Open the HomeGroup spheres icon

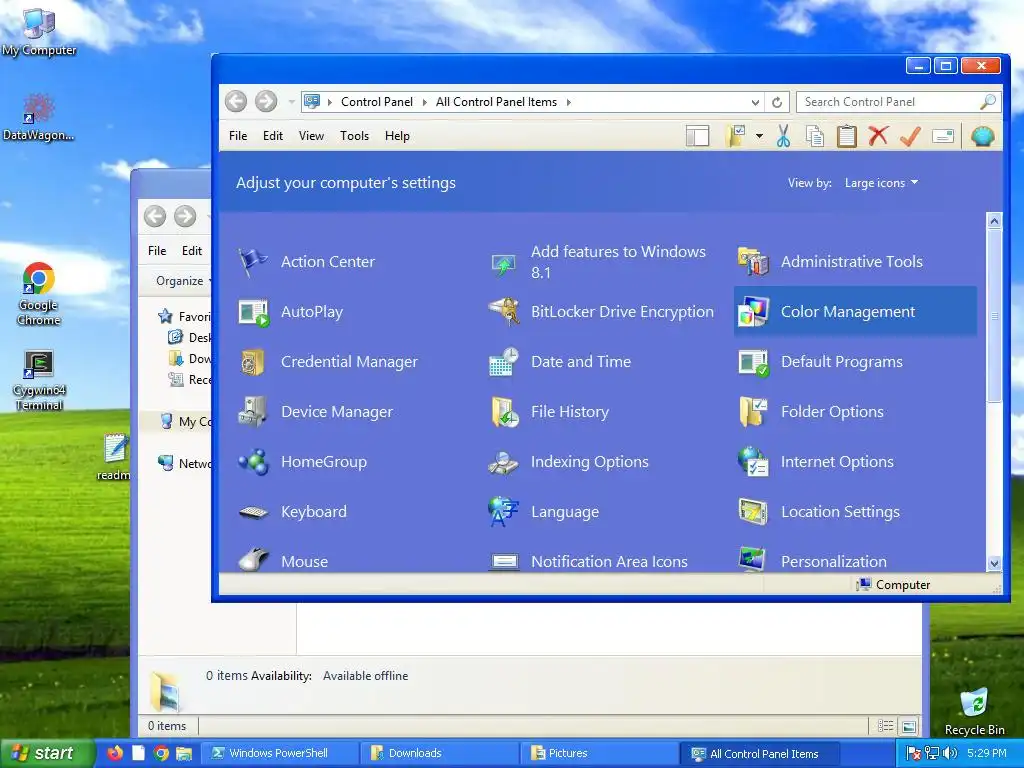(x=253, y=462)
